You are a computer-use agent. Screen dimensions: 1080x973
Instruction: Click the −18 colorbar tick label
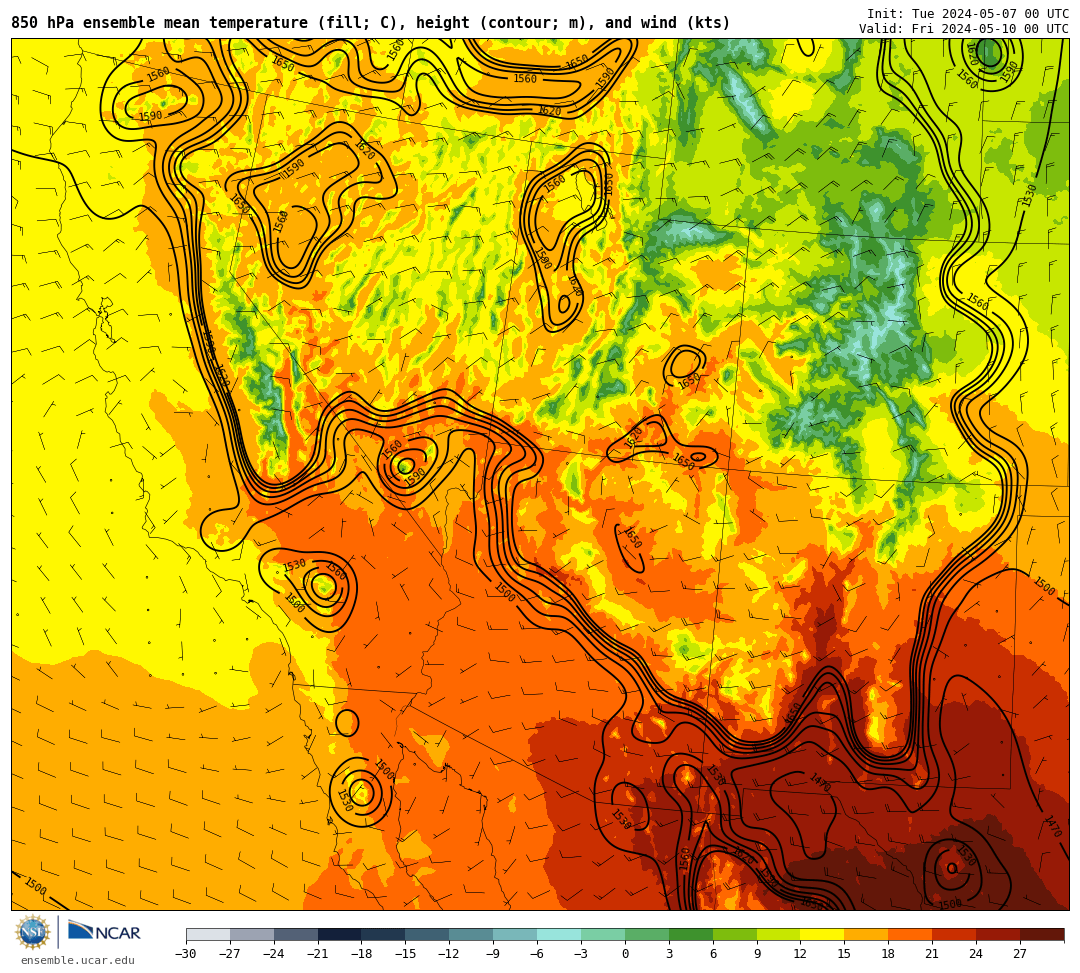[362, 954]
